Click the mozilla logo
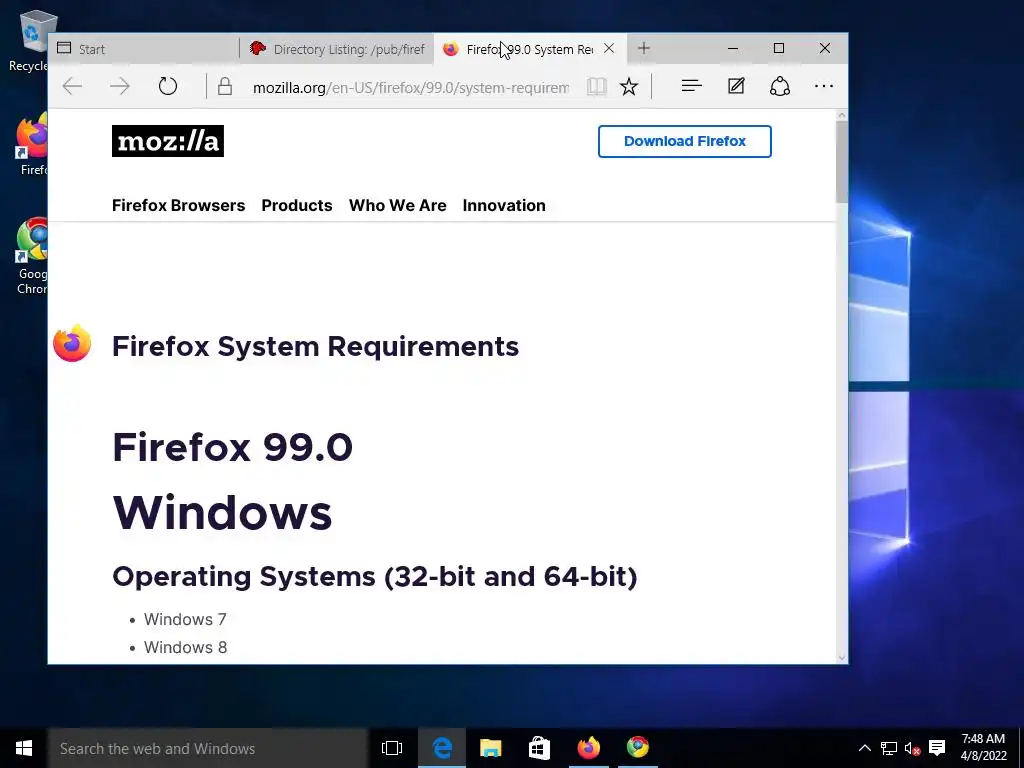Viewport: 1024px width, 768px height. pyautogui.click(x=168, y=141)
